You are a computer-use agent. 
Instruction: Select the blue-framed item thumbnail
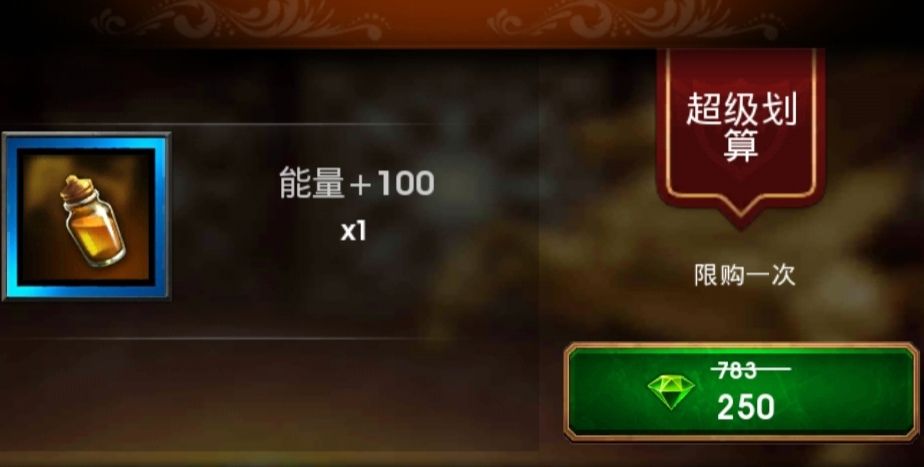87,216
